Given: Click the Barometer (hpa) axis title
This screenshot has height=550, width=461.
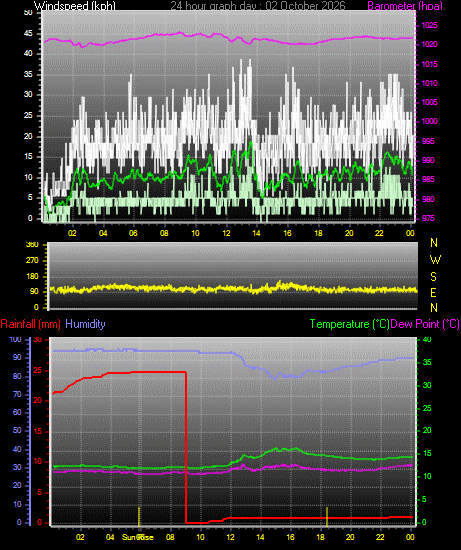Looking at the screenshot, I should tap(405, 6).
